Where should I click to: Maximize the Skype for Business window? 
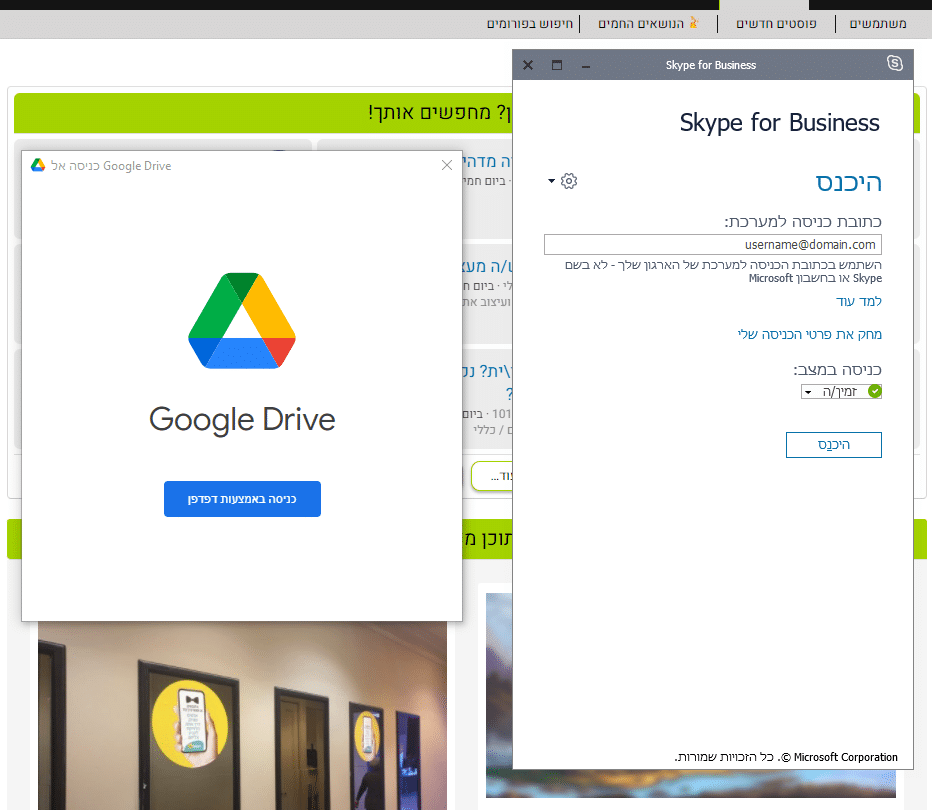pos(557,65)
